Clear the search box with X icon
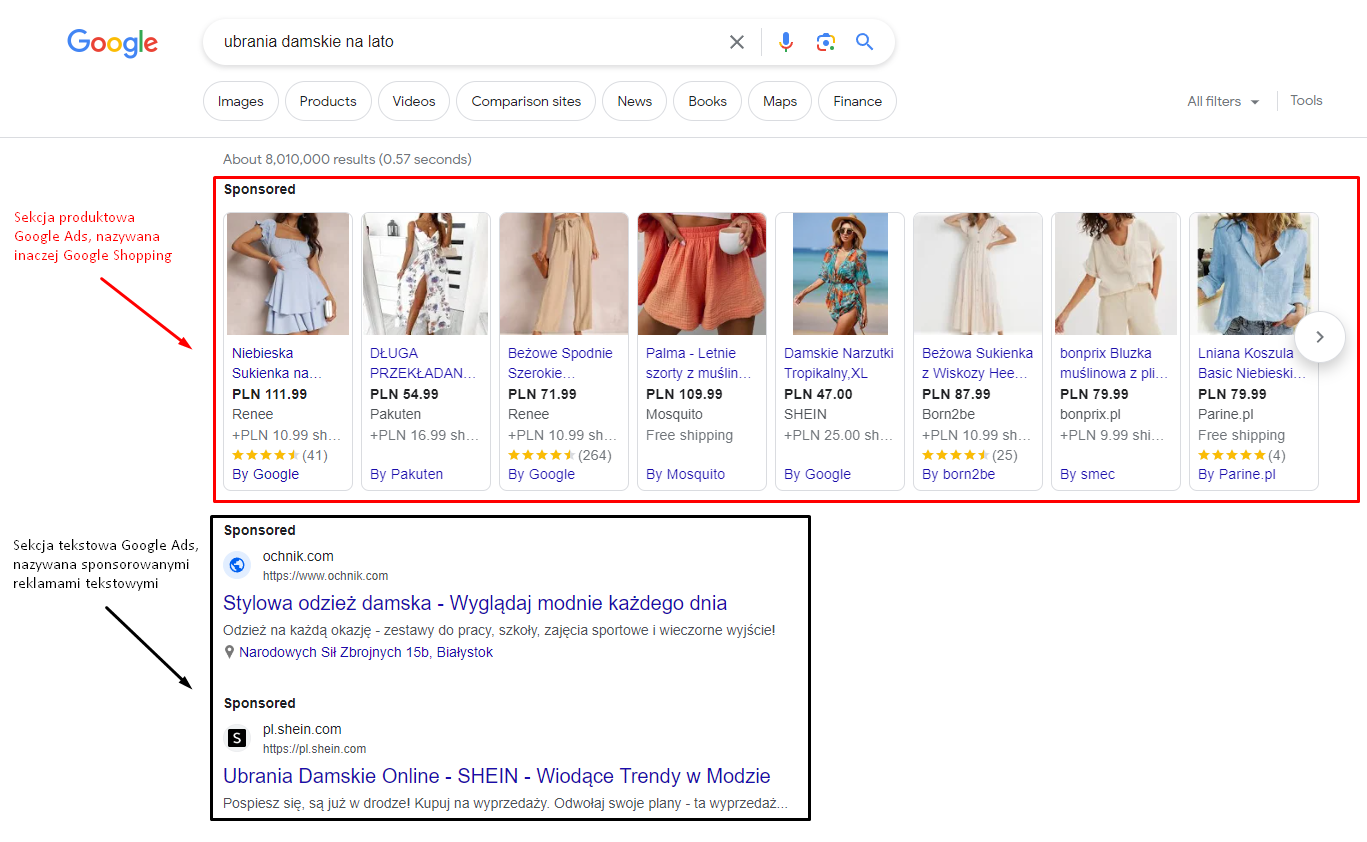This screenshot has height=842, width=1367. tap(737, 42)
